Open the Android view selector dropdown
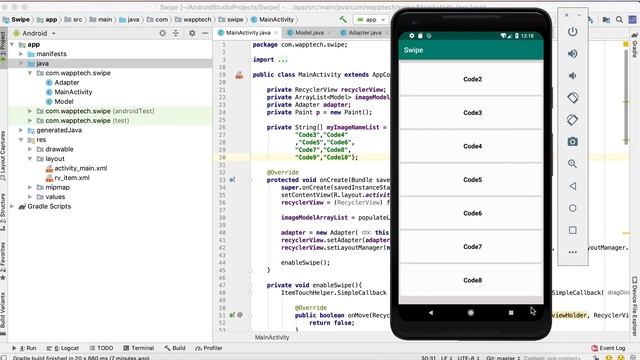Viewport: 640px width, 360px height. 34,33
